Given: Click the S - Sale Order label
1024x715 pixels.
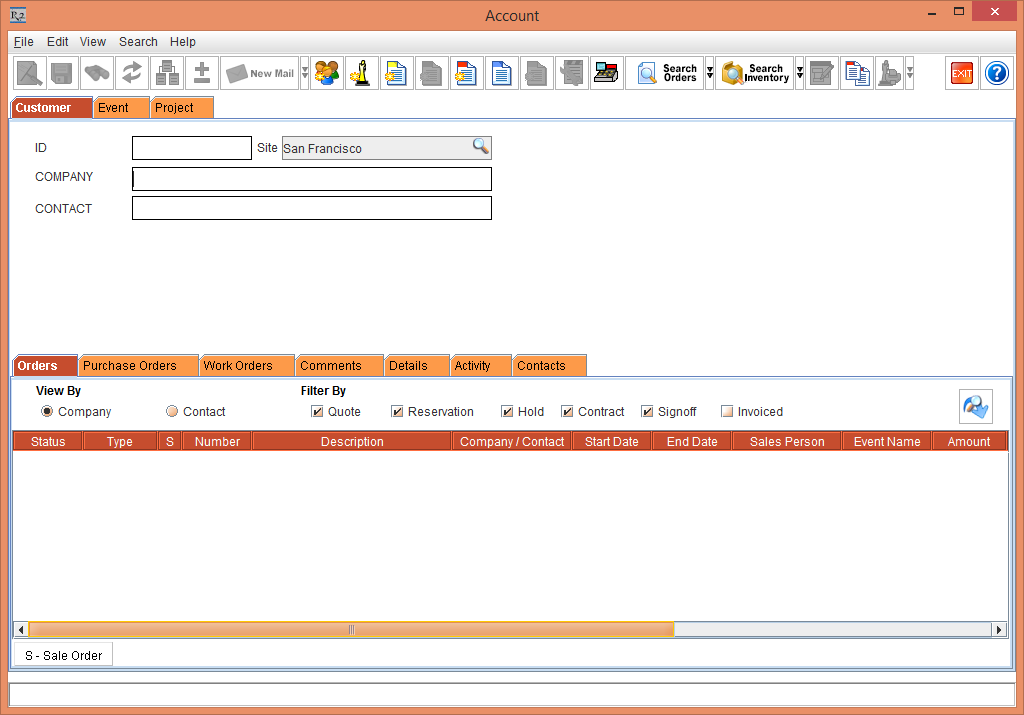Looking at the screenshot, I should click(63, 655).
